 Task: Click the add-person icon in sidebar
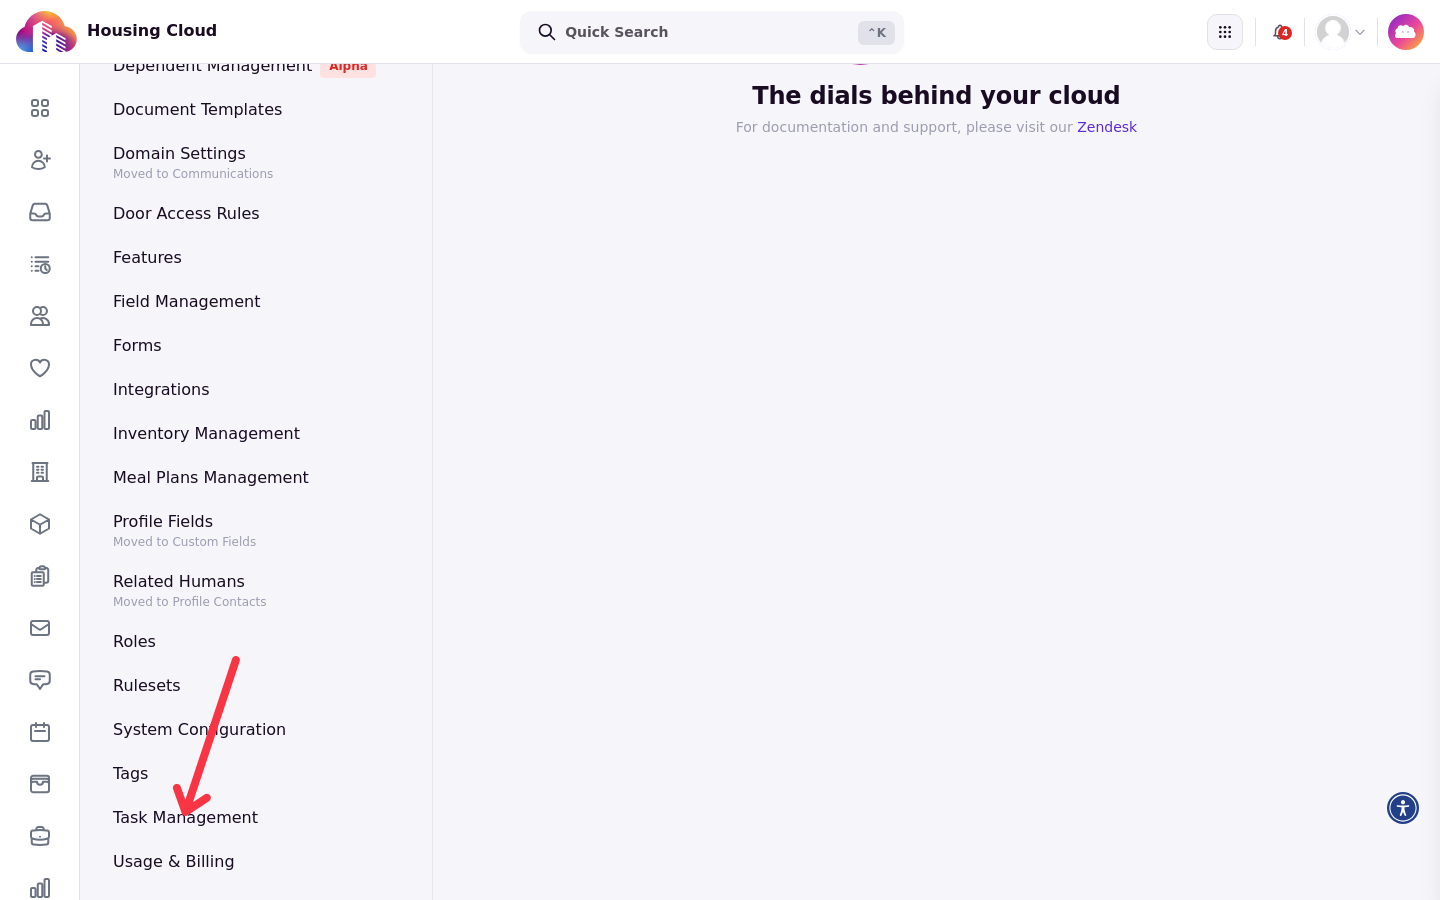click(40, 160)
